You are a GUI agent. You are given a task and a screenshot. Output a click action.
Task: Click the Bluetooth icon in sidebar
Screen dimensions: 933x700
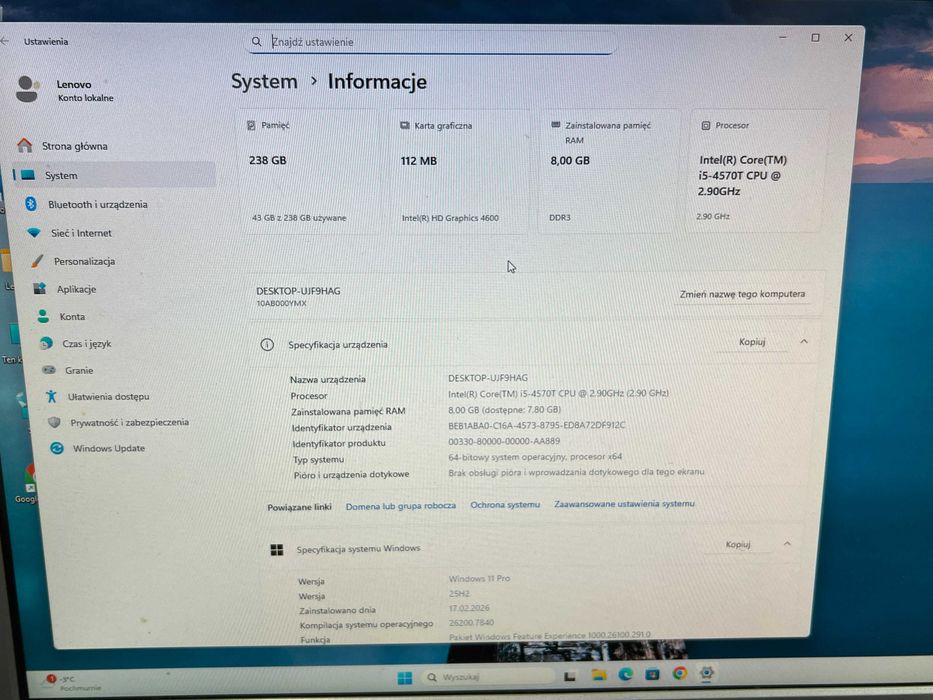pyautogui.click(x=31, y=204)
